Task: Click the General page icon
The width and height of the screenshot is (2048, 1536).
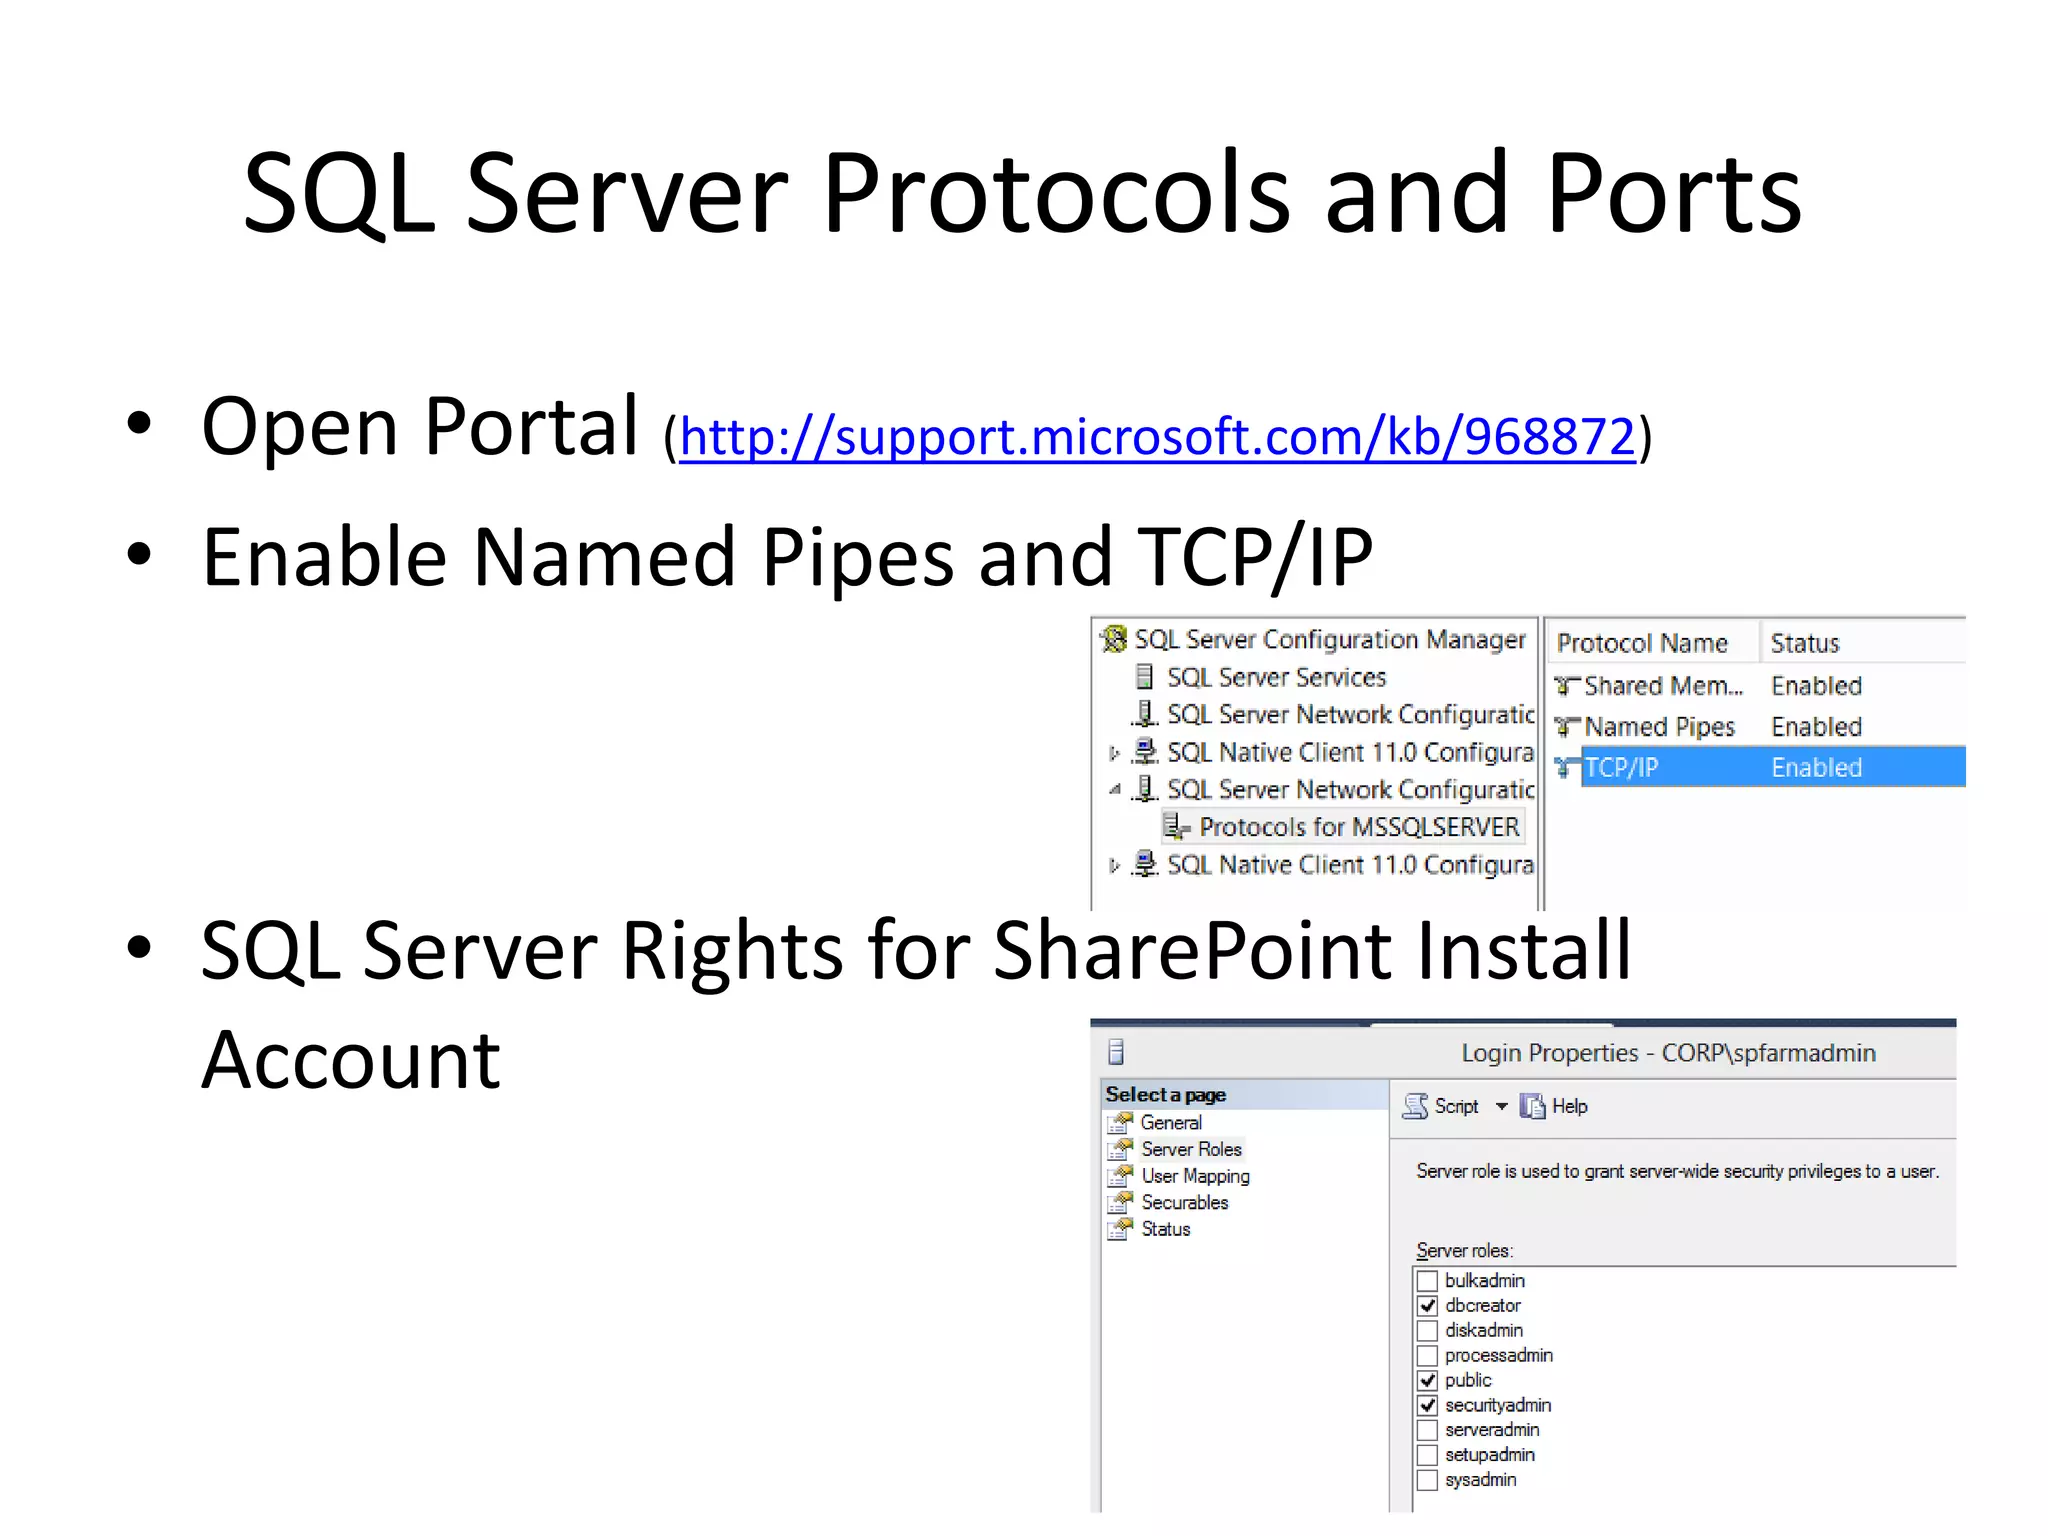Action: (1121, 1123)
